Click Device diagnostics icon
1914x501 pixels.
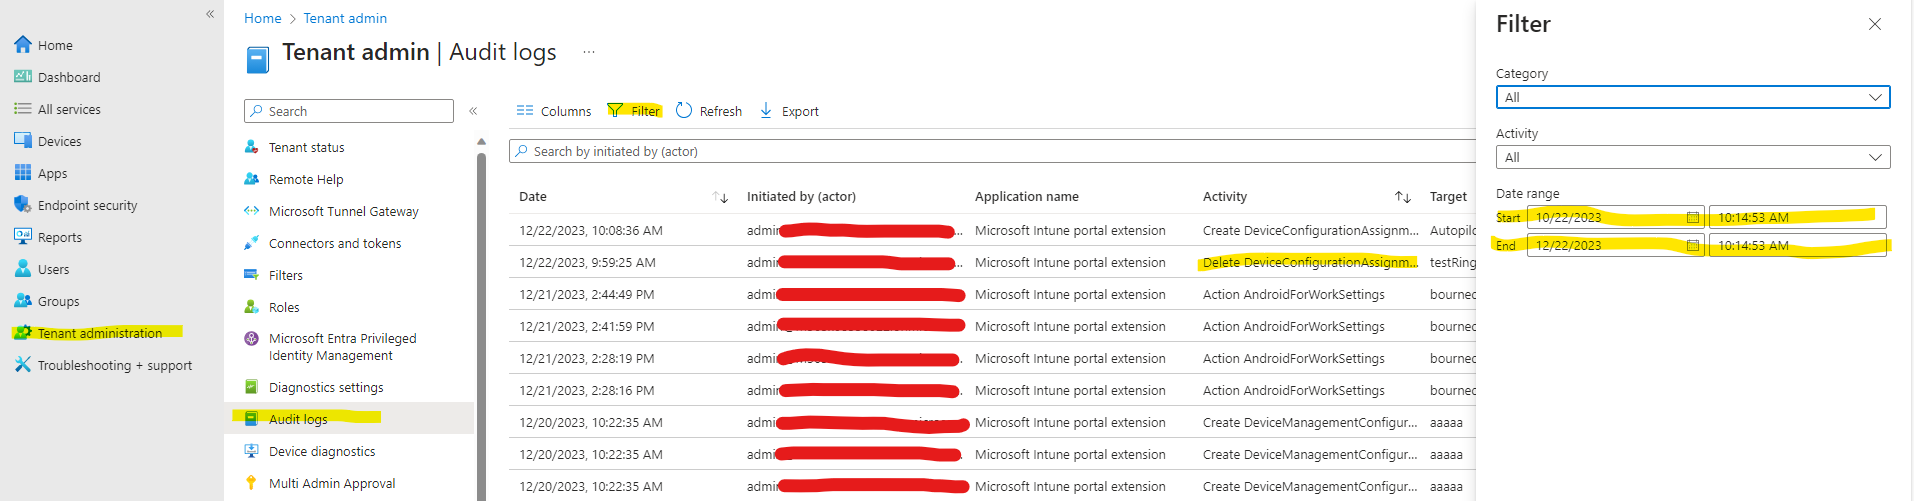[x=252, y=451]
